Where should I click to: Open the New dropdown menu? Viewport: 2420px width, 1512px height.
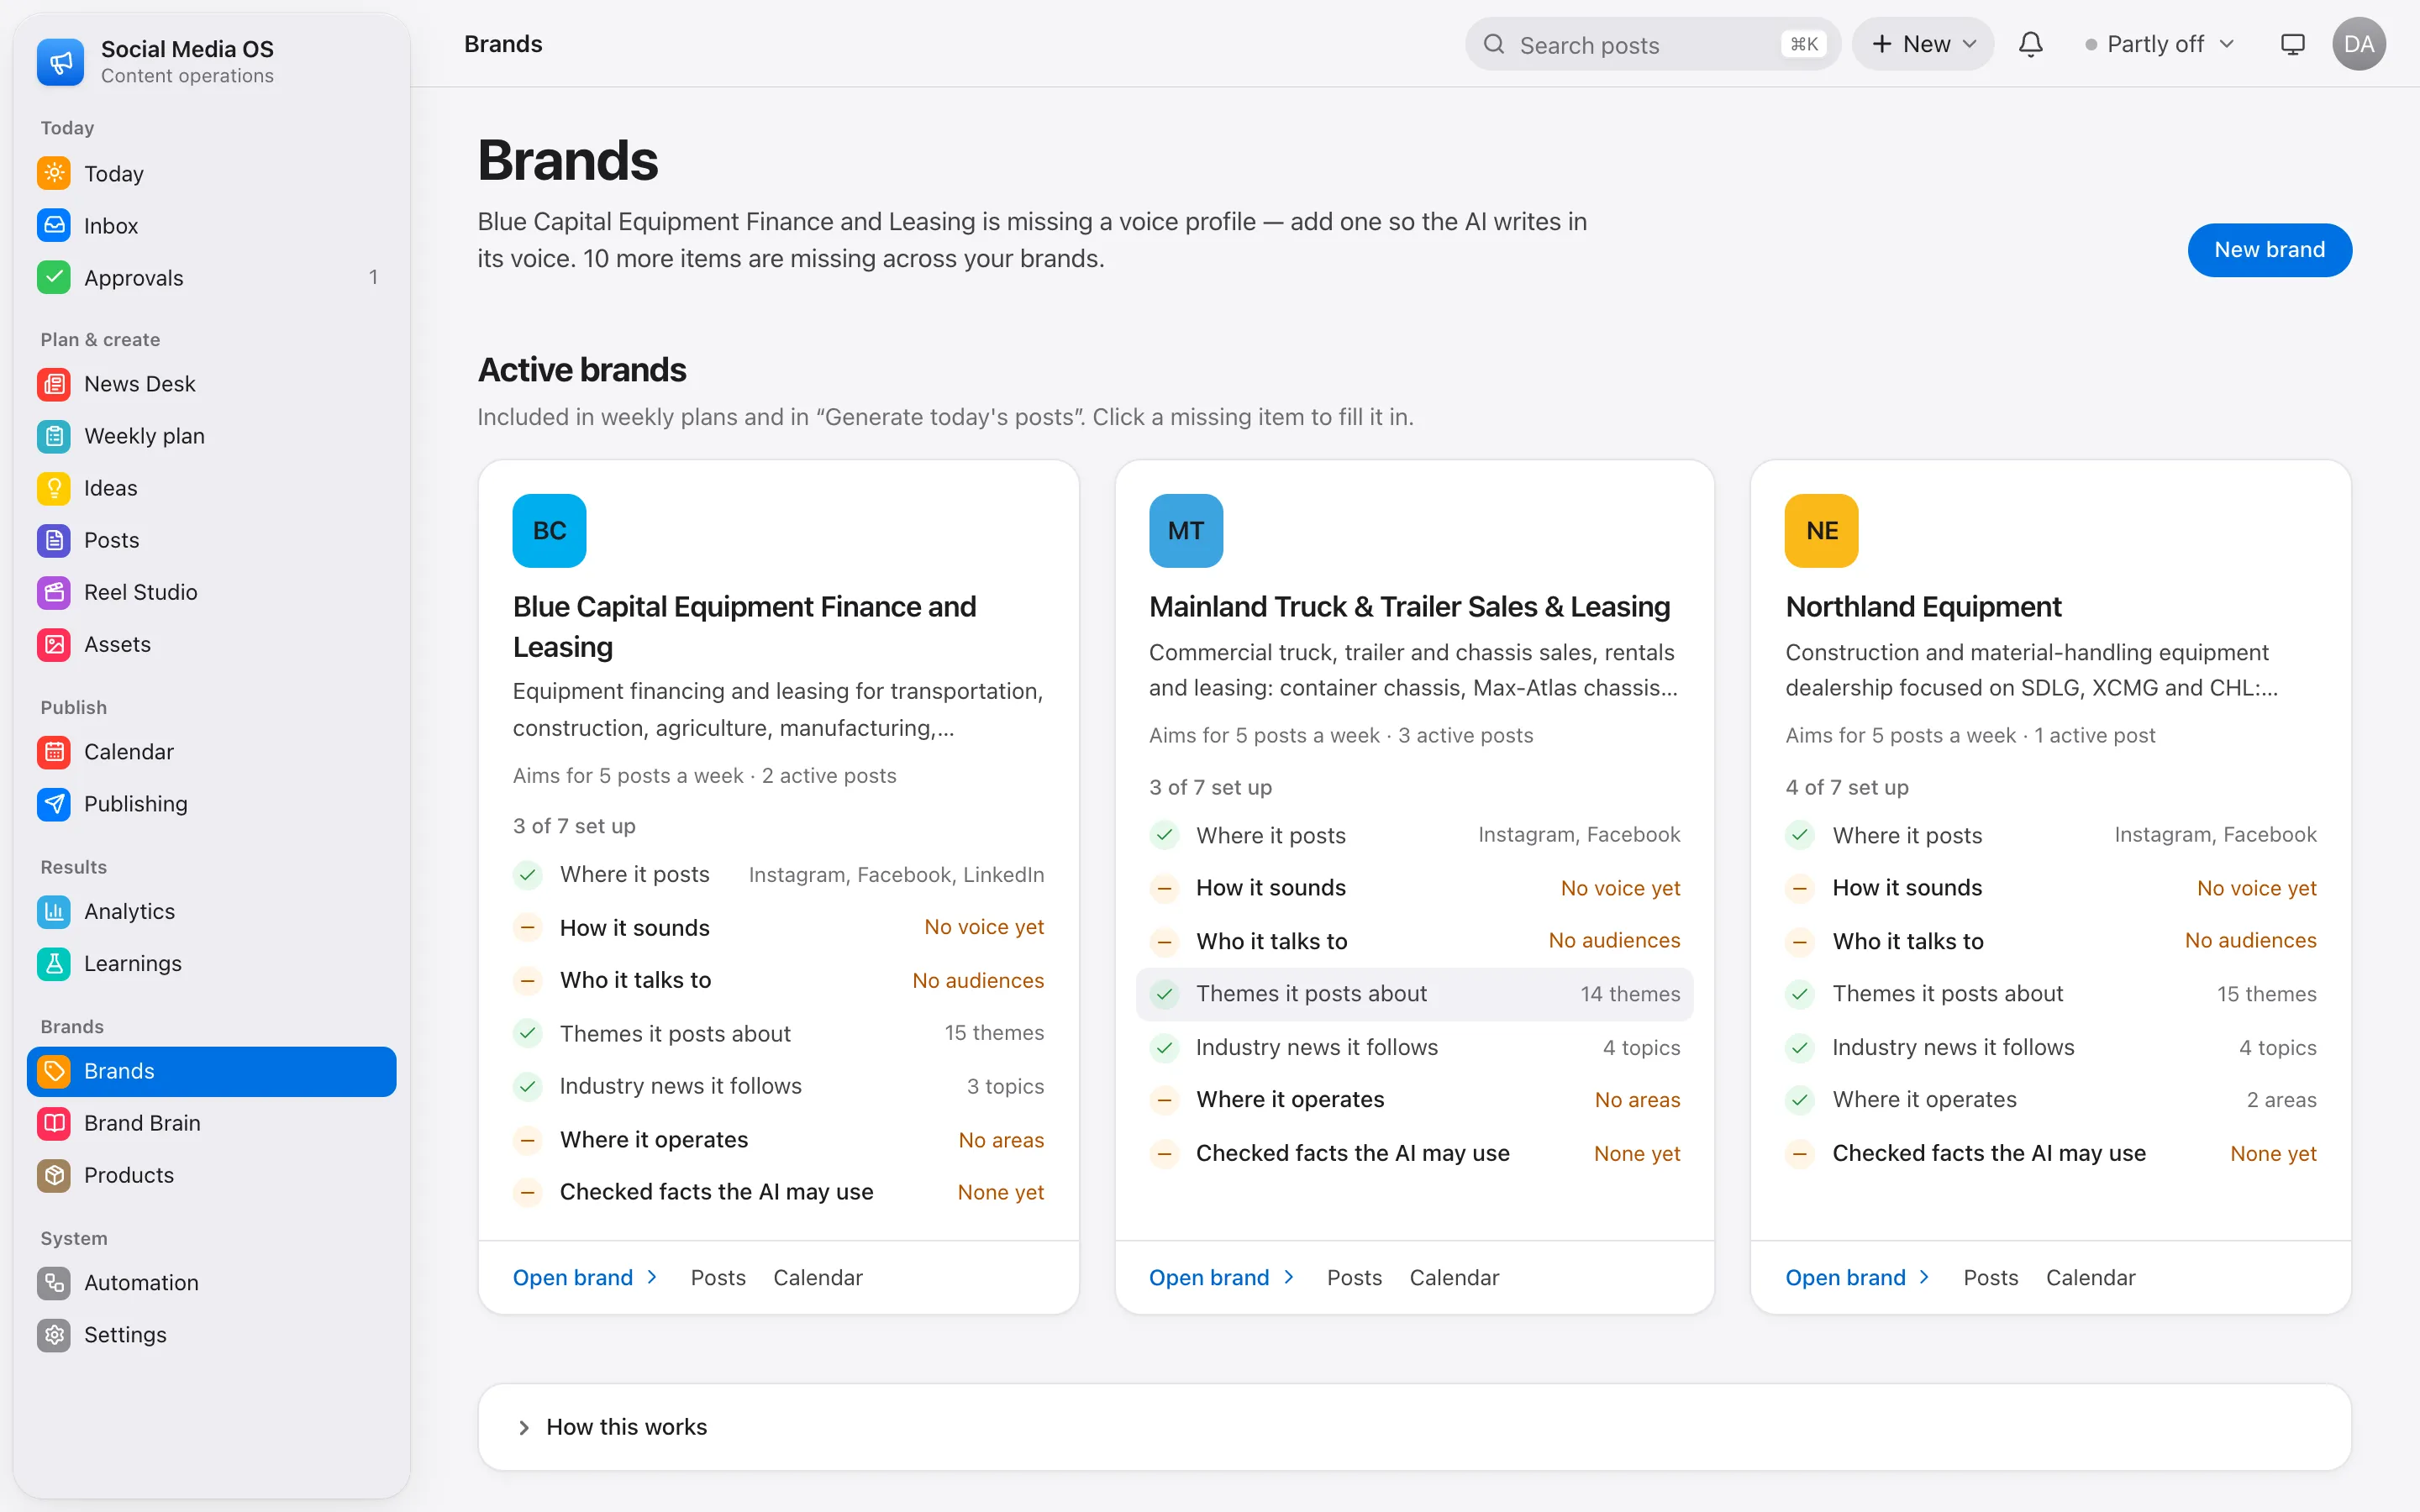pyautogui.click(x=1923, y=44)
